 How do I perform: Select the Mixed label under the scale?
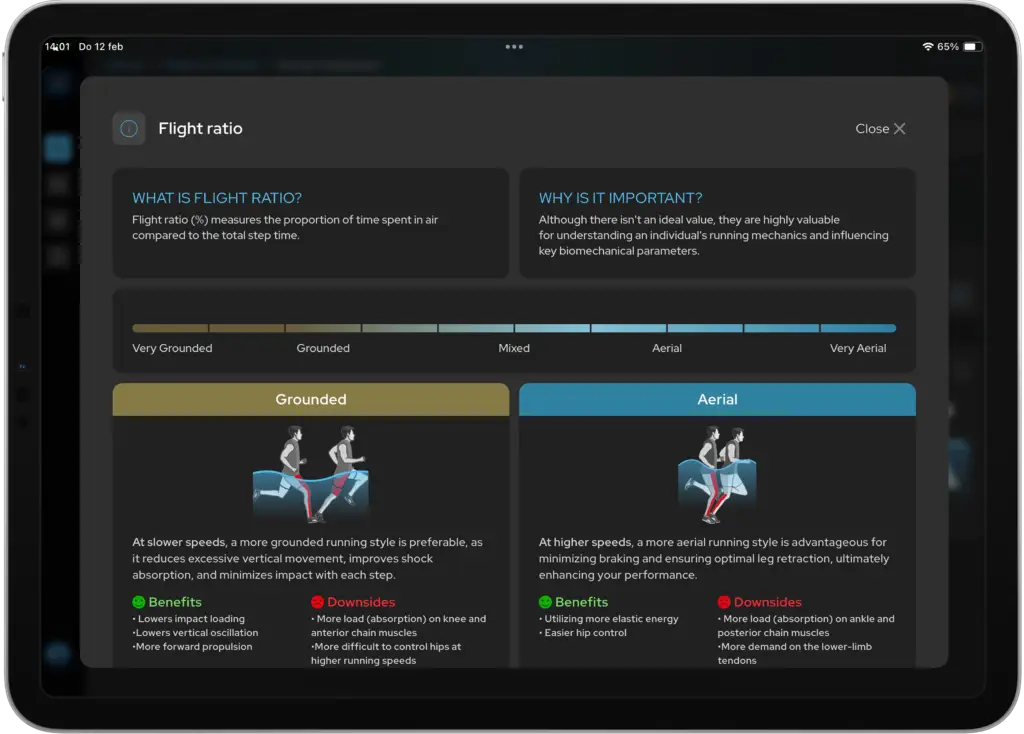(514, 348)
